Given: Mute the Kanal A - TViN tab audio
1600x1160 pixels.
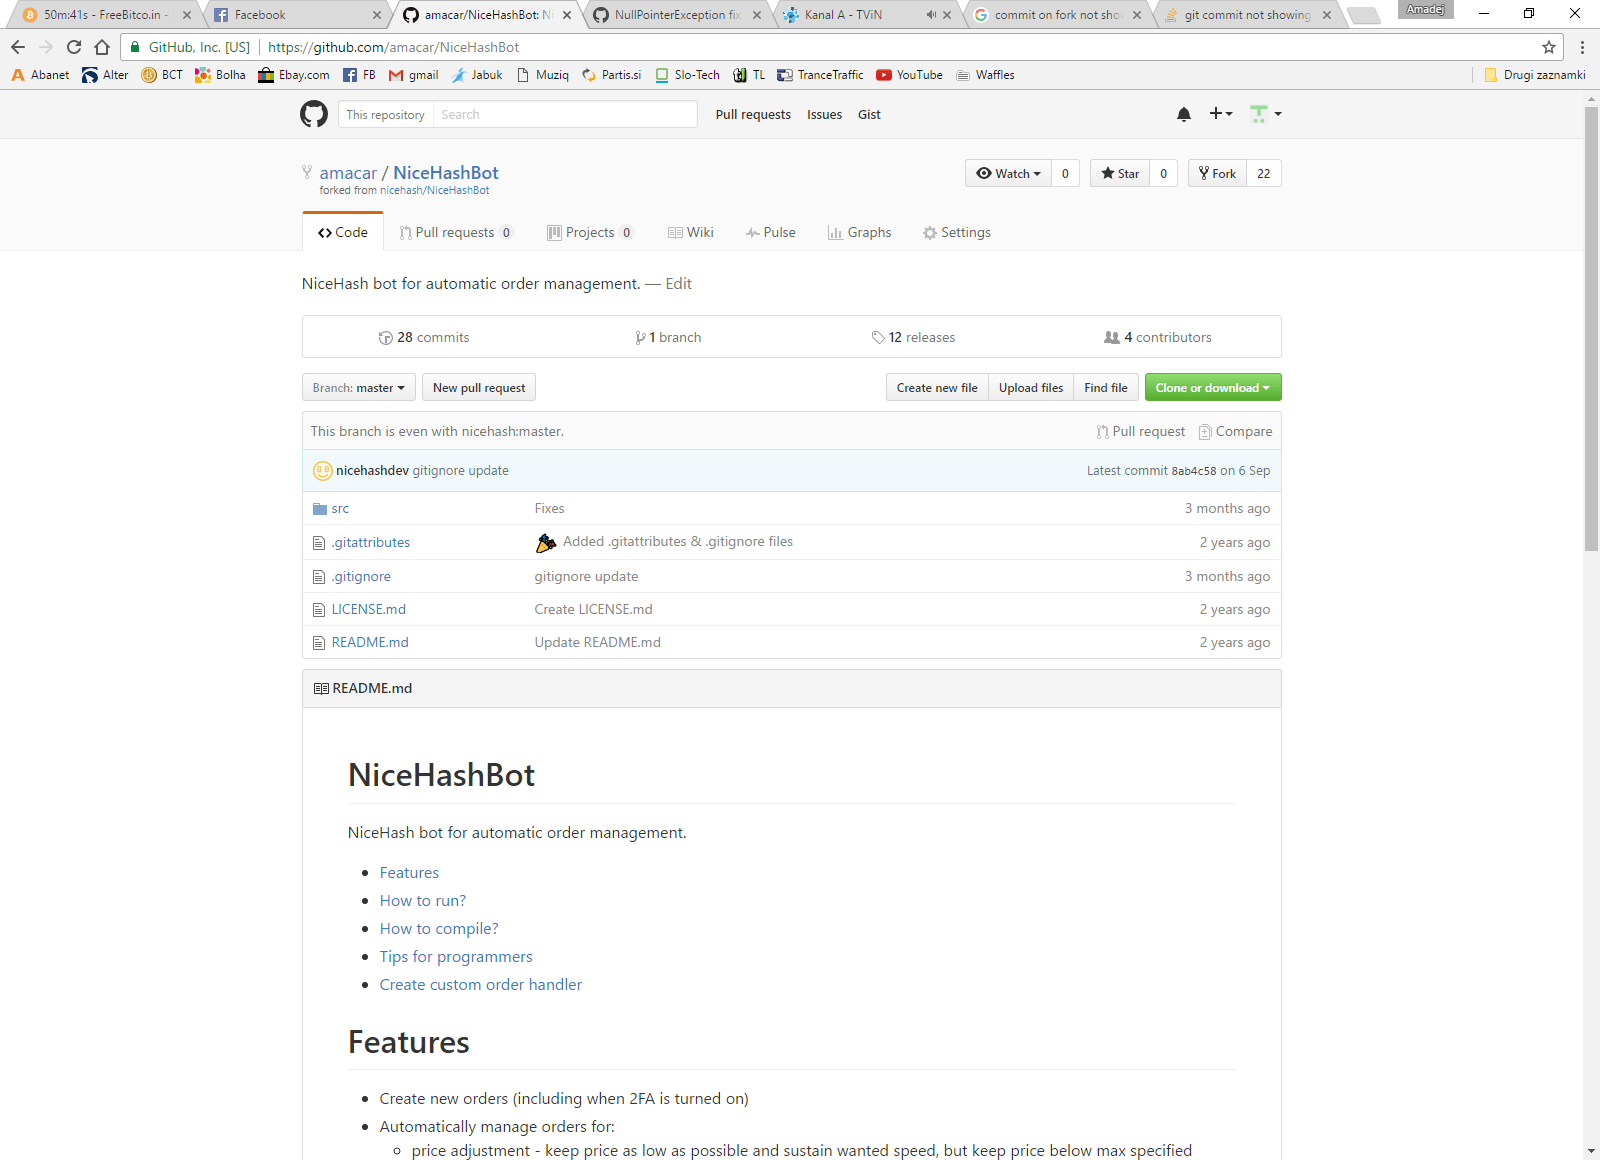Looking at the screenshot, I should [931, 15].
